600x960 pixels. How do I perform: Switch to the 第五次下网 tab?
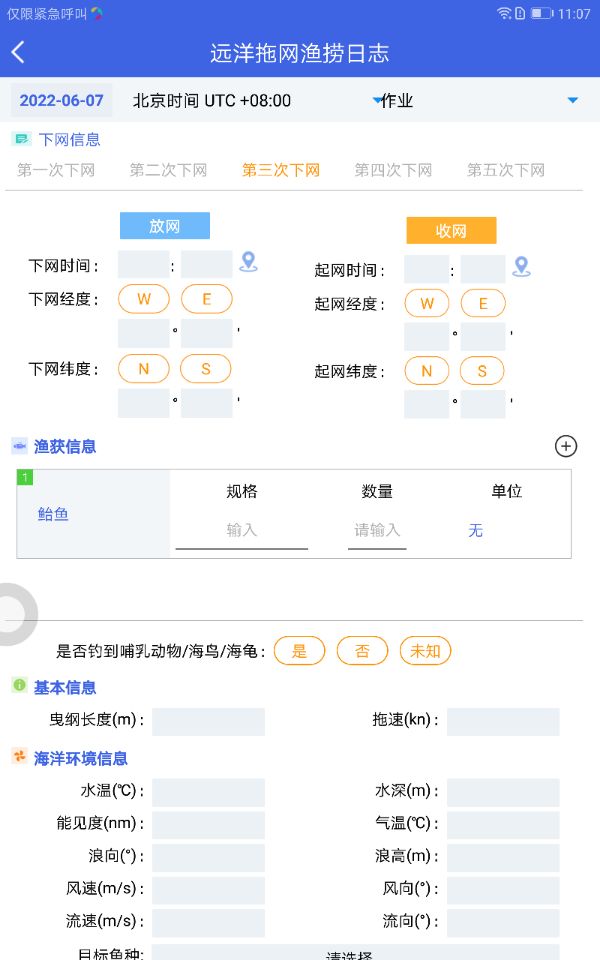504,170
